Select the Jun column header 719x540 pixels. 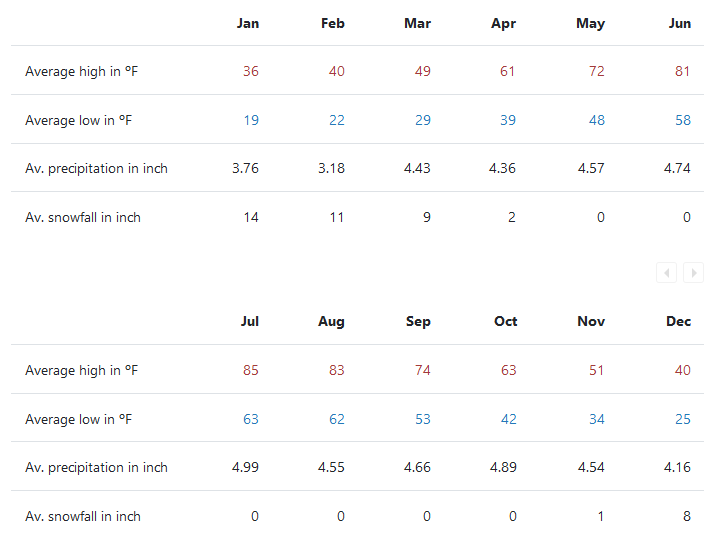pyautogui.click(x=680, y=23)
